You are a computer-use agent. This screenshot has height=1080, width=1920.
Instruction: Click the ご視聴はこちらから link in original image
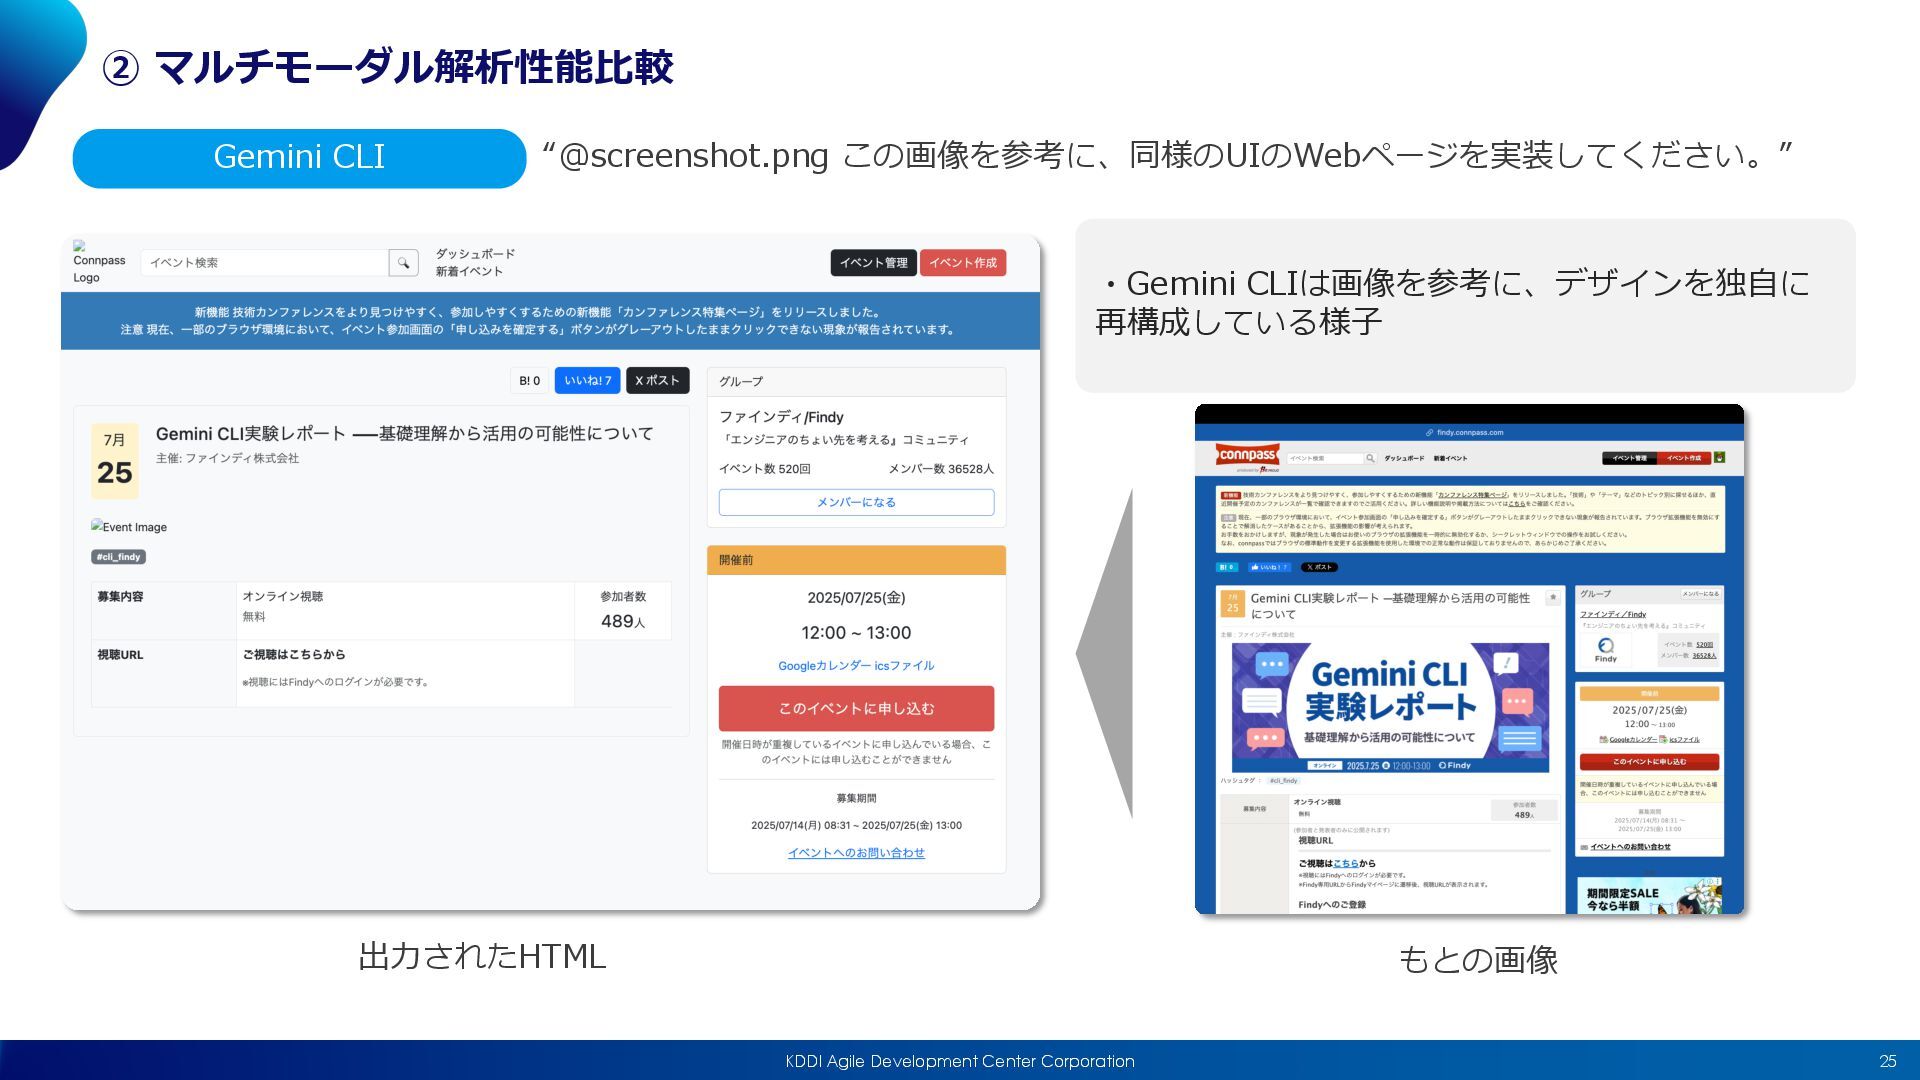click(1337, 863)
